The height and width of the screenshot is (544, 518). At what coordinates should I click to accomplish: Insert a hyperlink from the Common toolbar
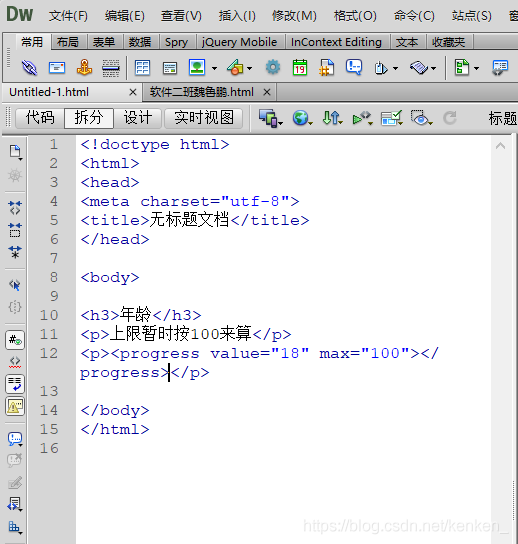pyautogui.click(x=29, y=68)
